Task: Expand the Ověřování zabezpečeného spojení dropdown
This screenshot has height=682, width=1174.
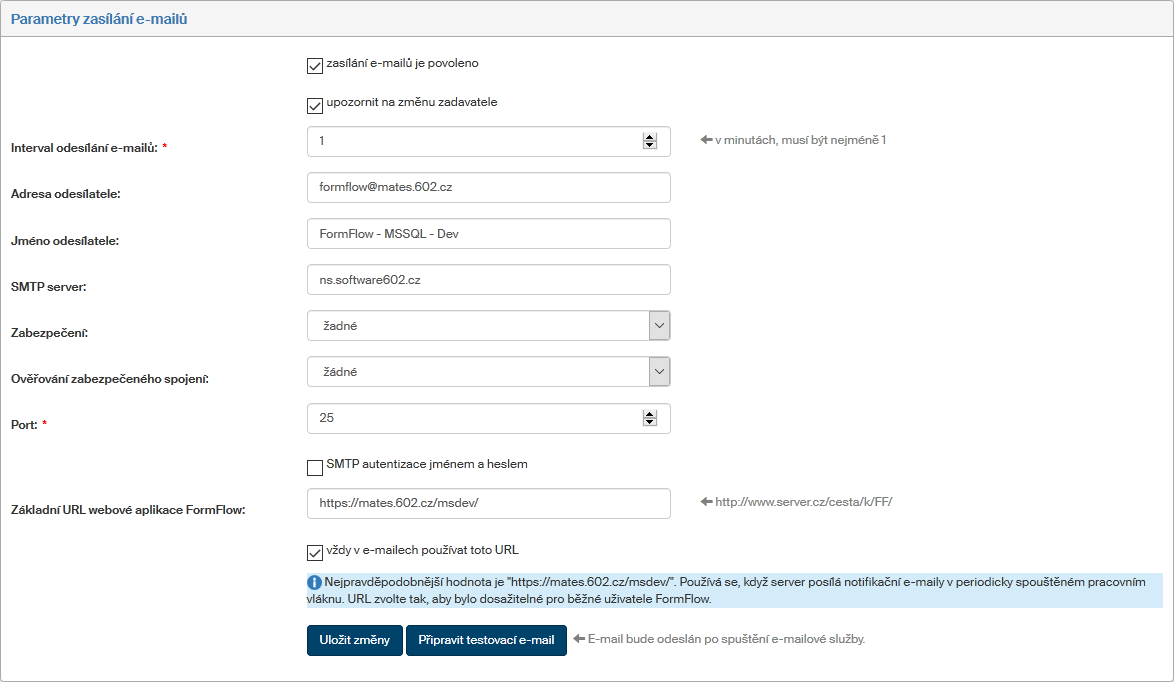Action: click(x=488, y=372)
